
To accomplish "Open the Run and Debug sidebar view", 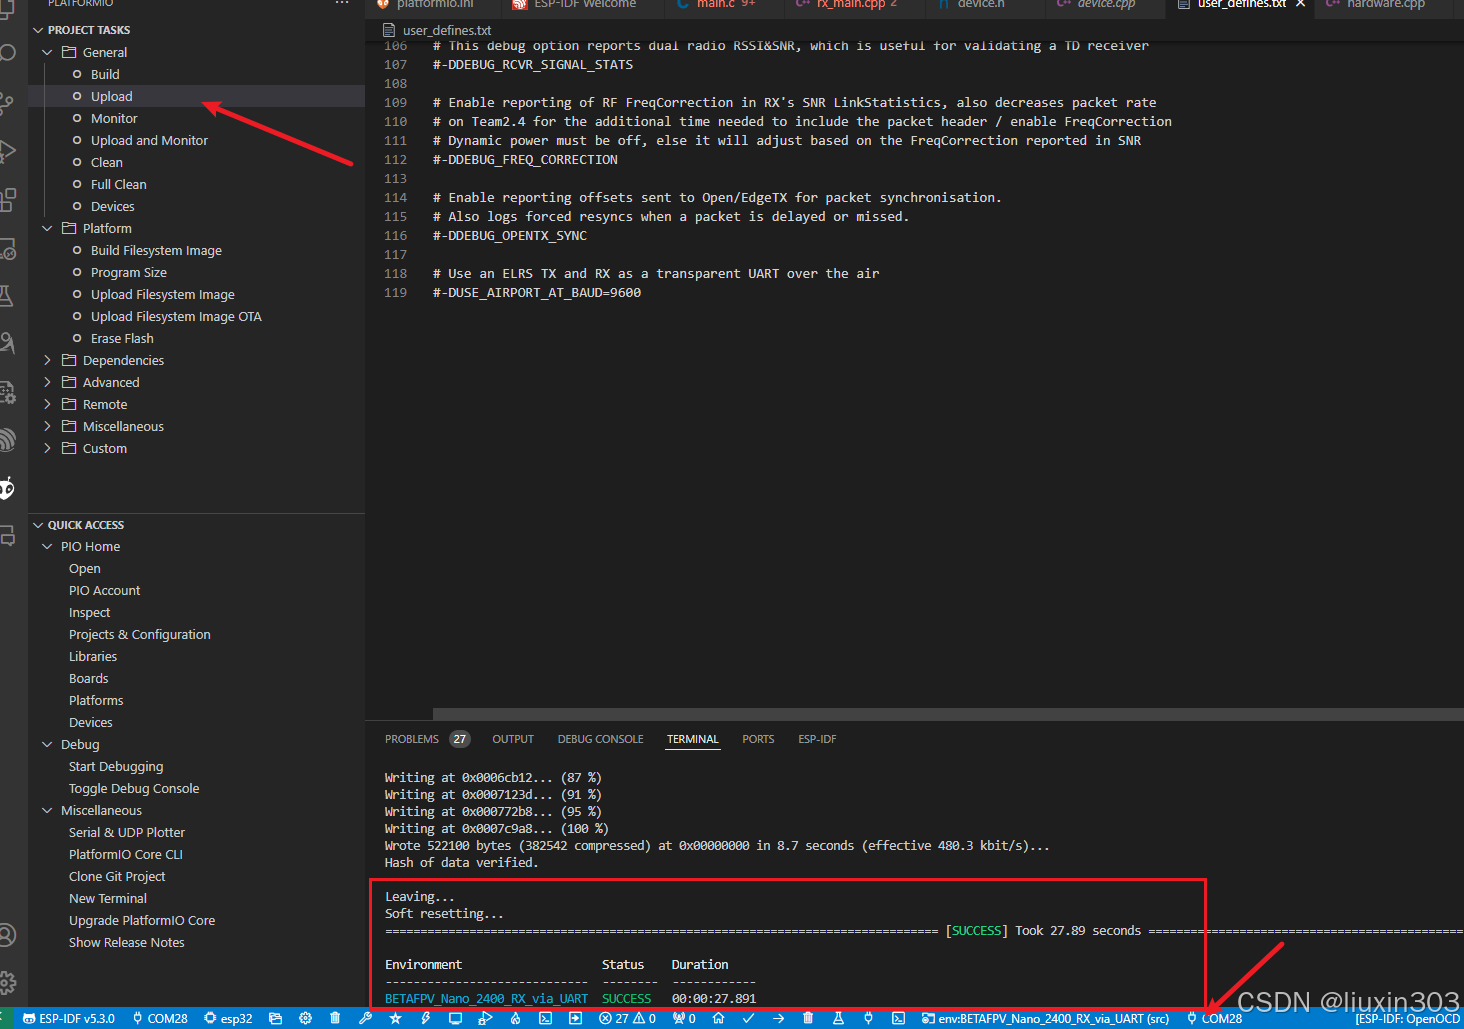I will click(7, 151).
